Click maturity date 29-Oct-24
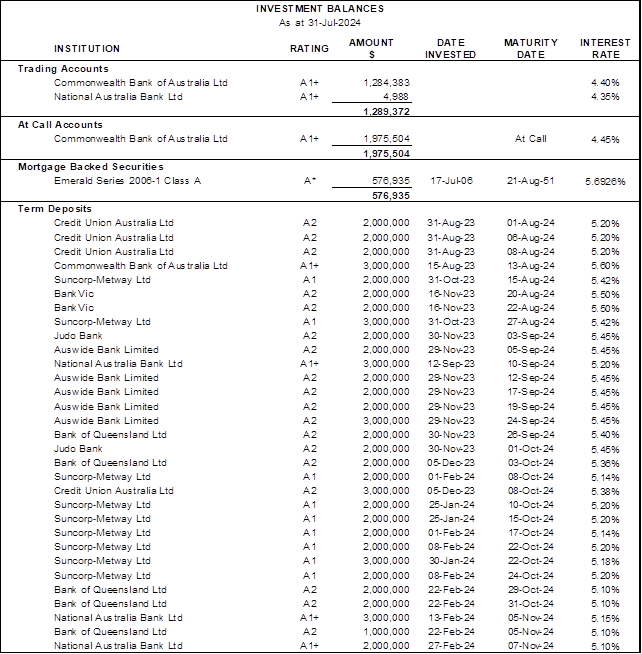 (531, 590)
